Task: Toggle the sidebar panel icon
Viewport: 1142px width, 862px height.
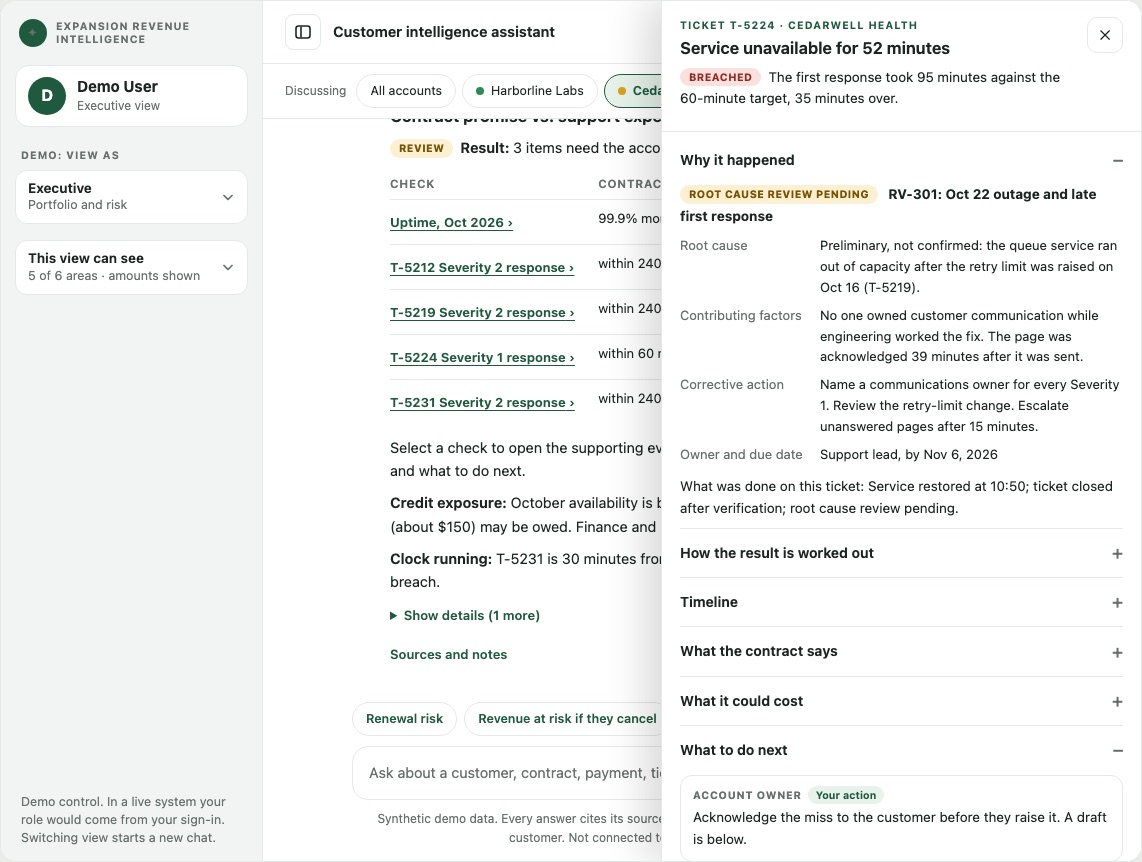Action: click(303, 32)
